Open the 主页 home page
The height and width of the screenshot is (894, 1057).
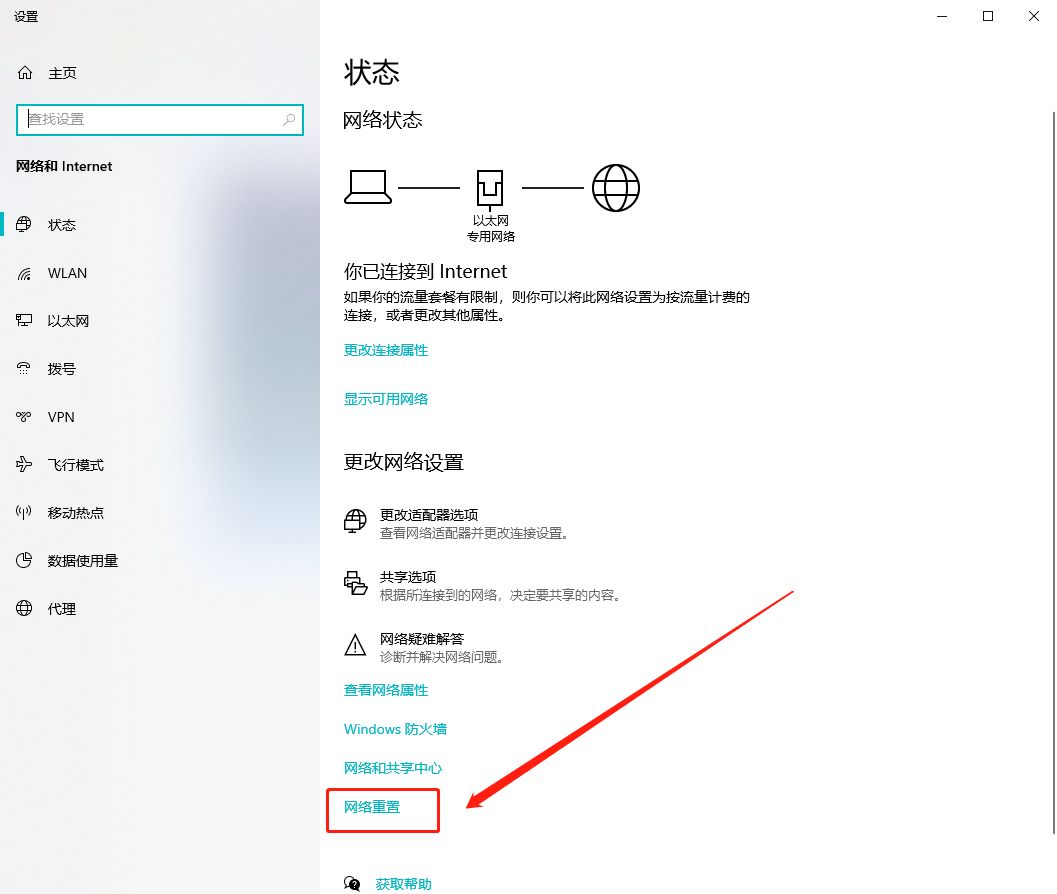62,73
